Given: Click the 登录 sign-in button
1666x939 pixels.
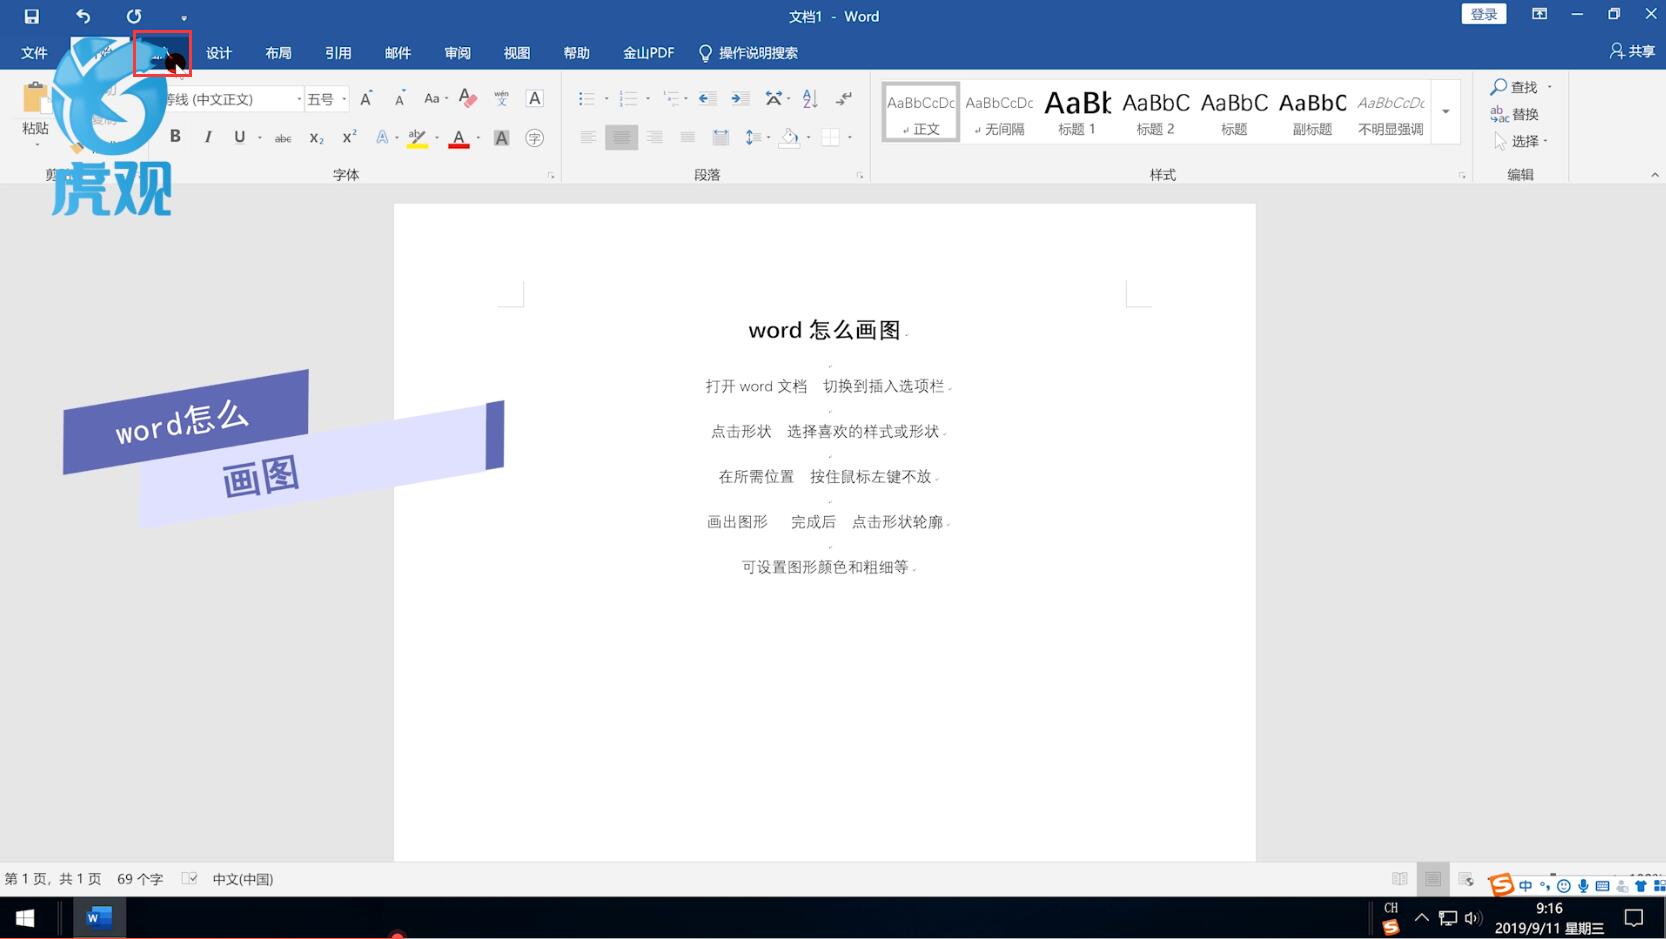Looking at the screenshot, I should [x=1484, y=14].
